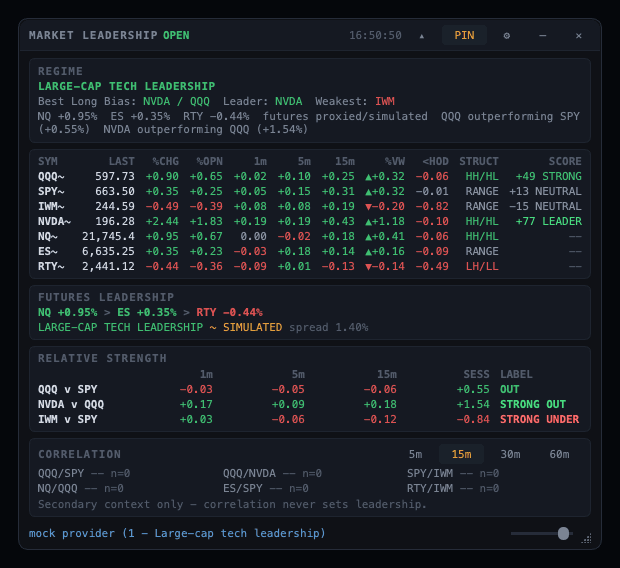
Task: Click the %CHG column header
Action: [x=166, y=161]
